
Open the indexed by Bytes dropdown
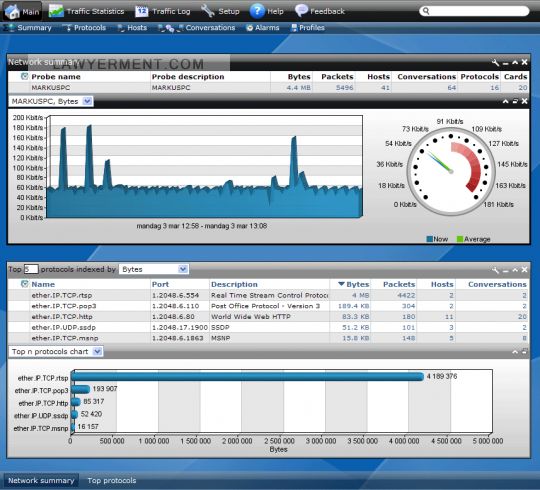(x=154, y=269)
